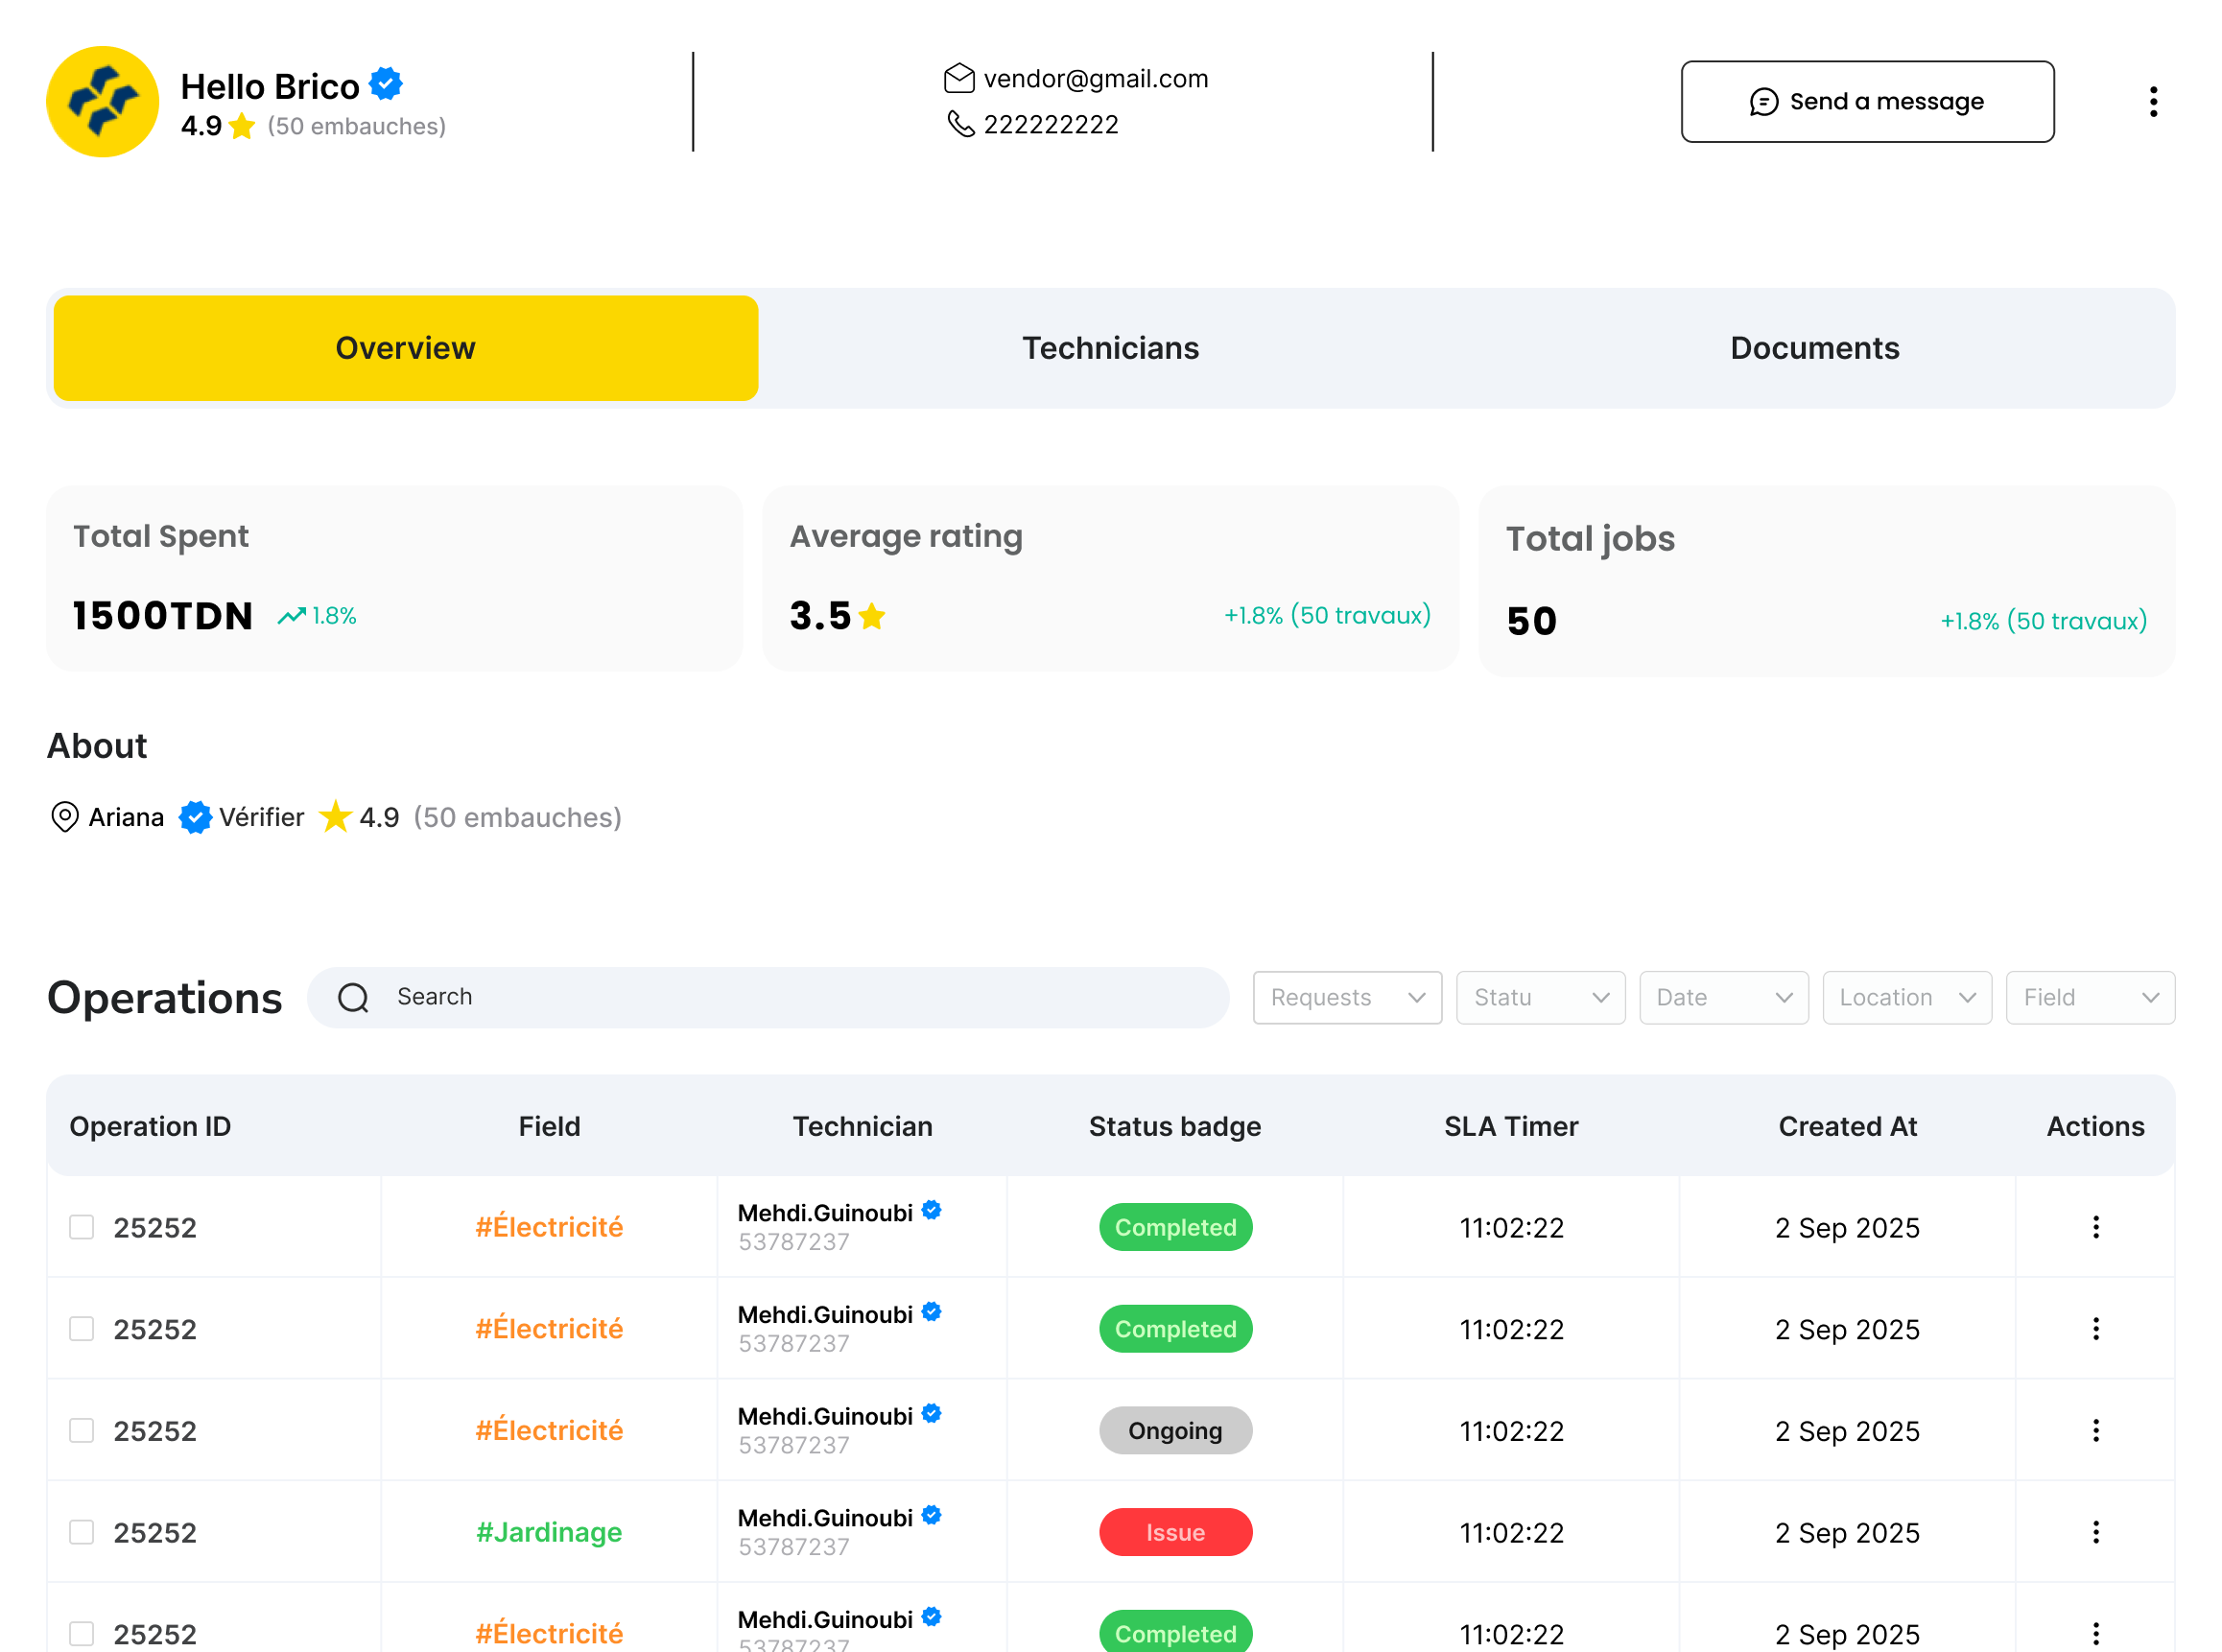Screen dimensions: 2222x1652
Task: Switch to the Technicians tab
Action: tap(1110, 348)
